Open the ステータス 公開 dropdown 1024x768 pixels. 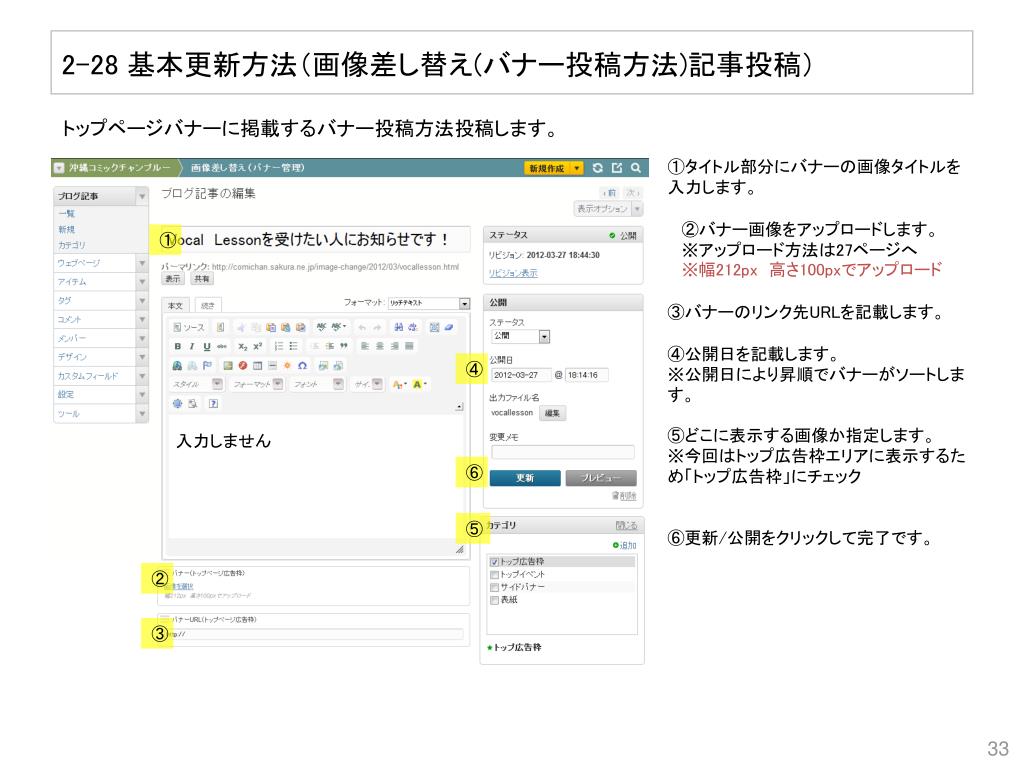(x=520, y=336)
